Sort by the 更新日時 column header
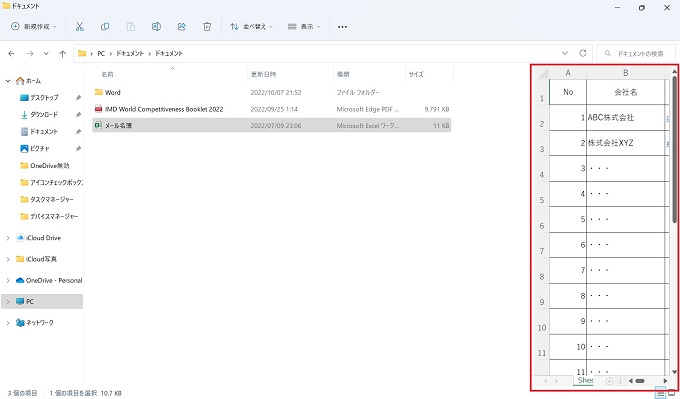The height and width of the screenshot is (399, 680). (x=264, y=74)
